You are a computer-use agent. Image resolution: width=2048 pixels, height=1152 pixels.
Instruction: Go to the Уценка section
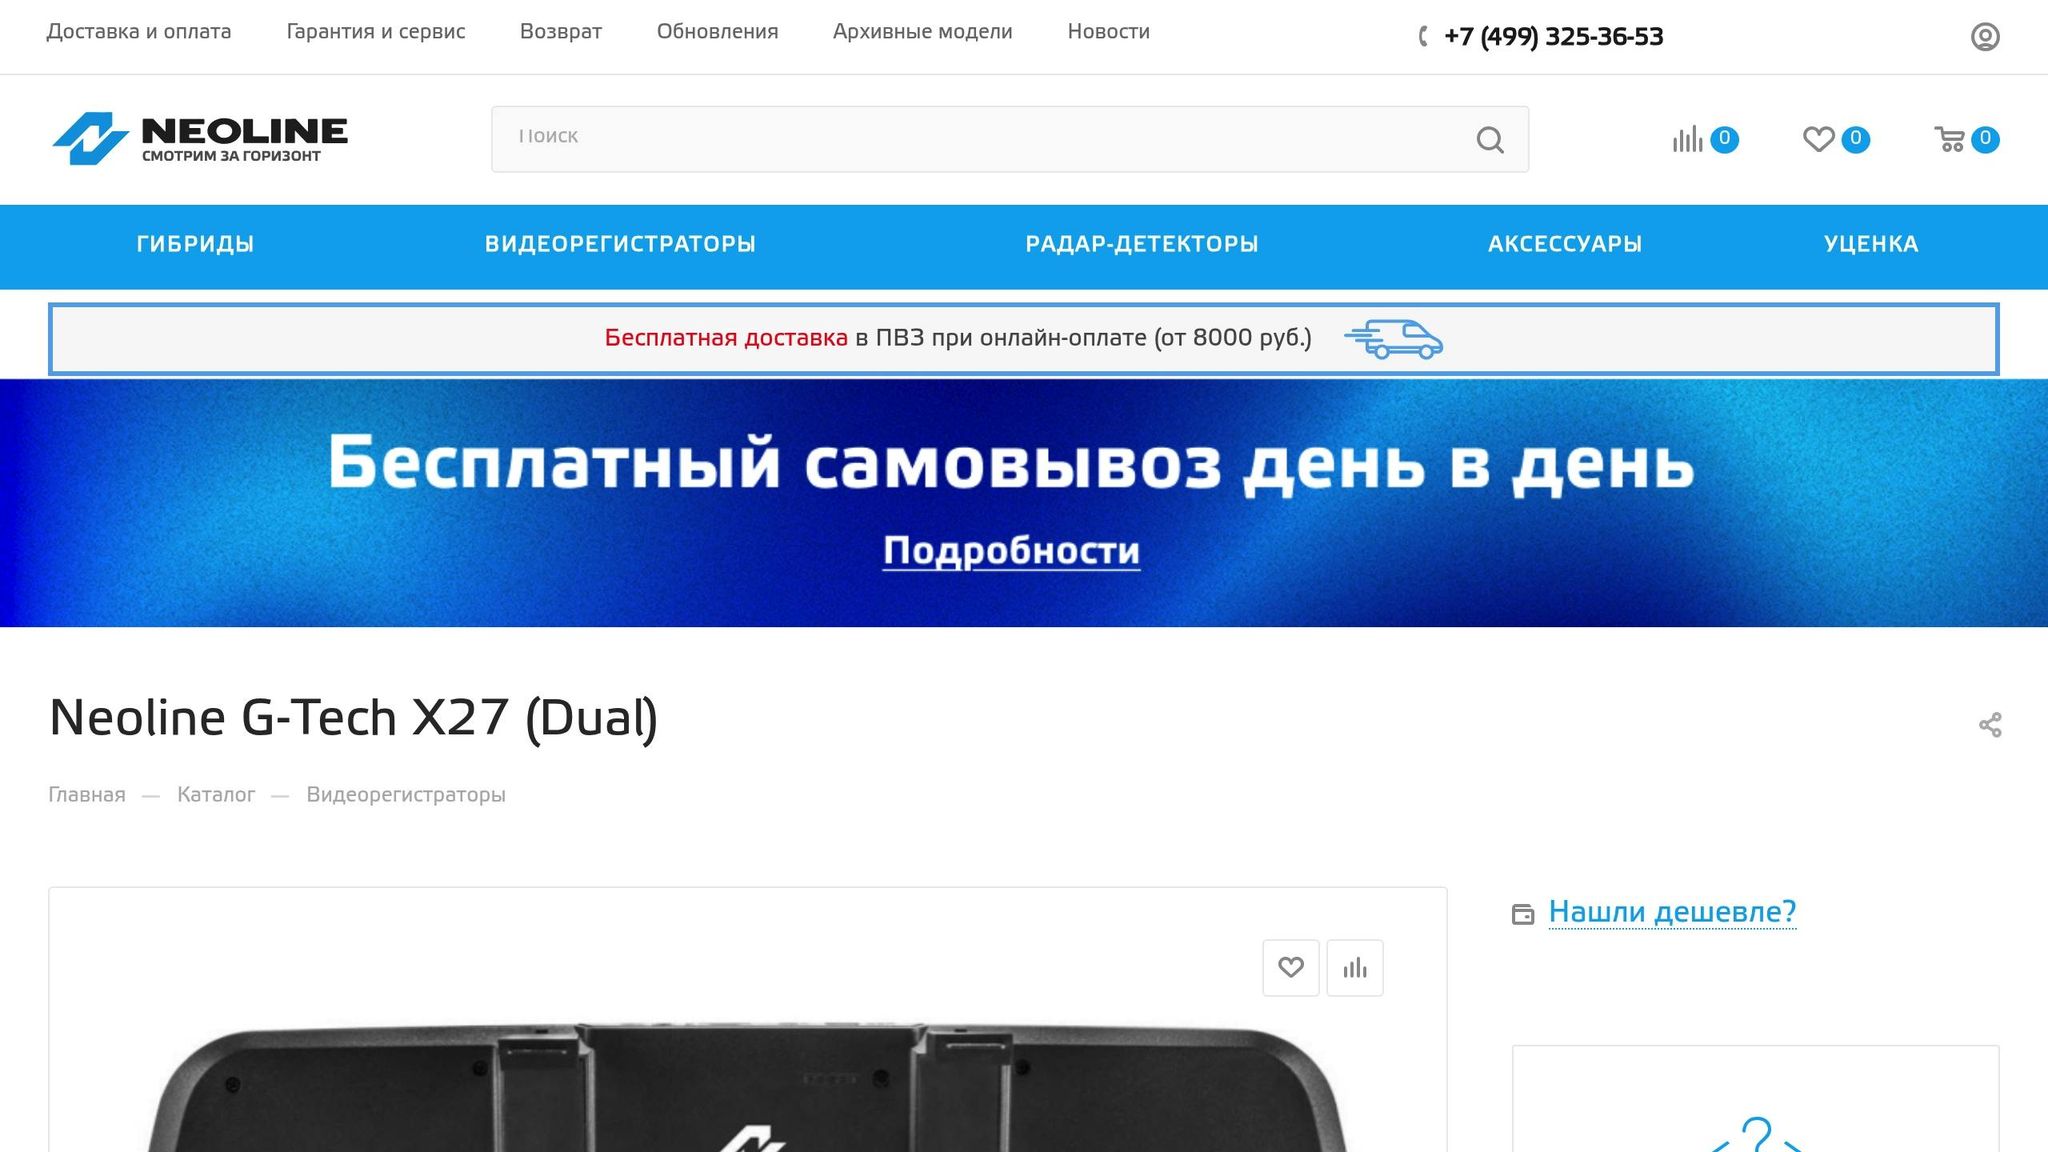click(1870, 244)
